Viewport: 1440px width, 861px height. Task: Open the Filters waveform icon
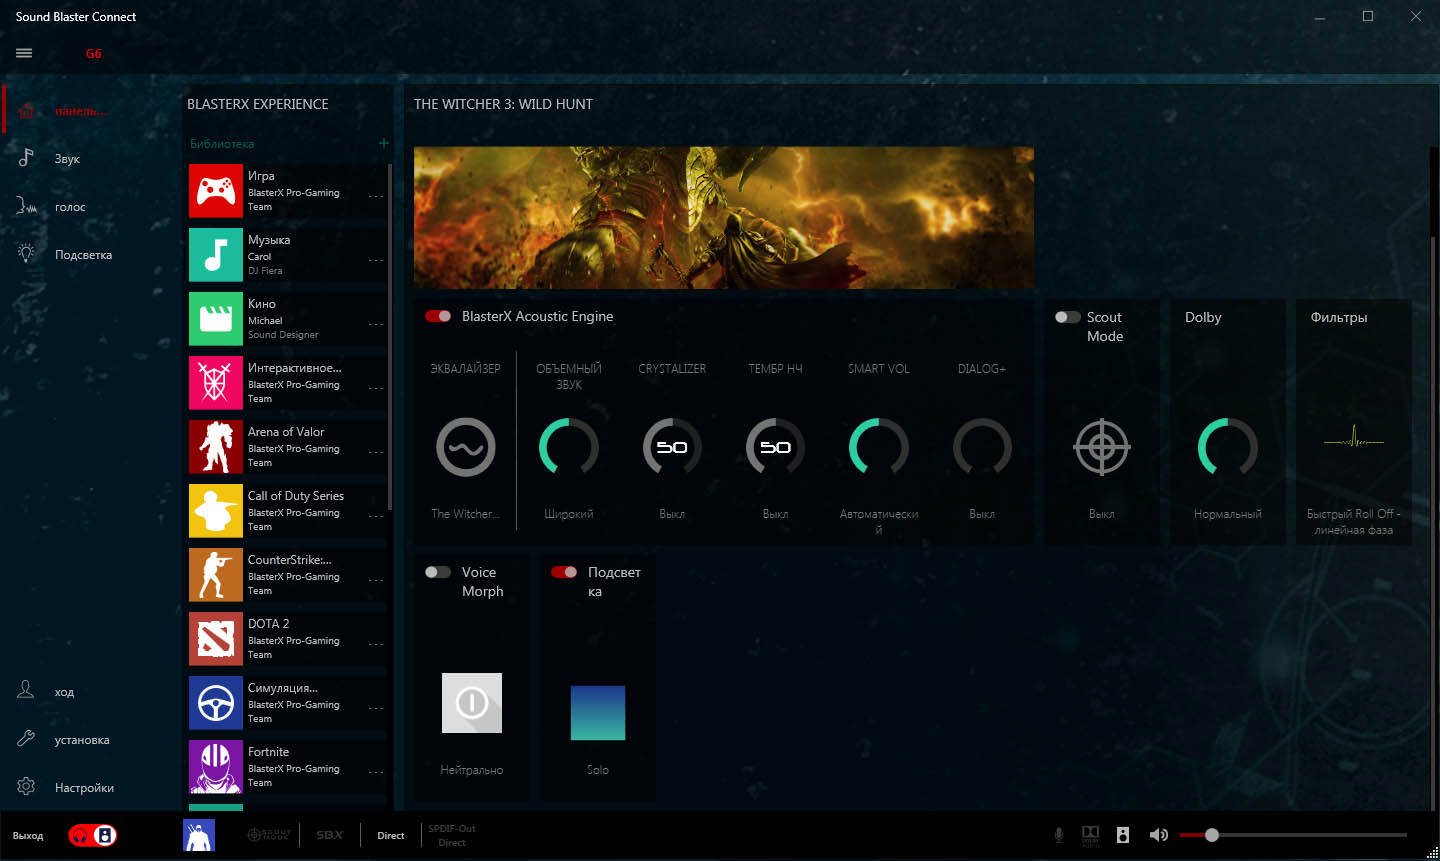coord(1353,439)
